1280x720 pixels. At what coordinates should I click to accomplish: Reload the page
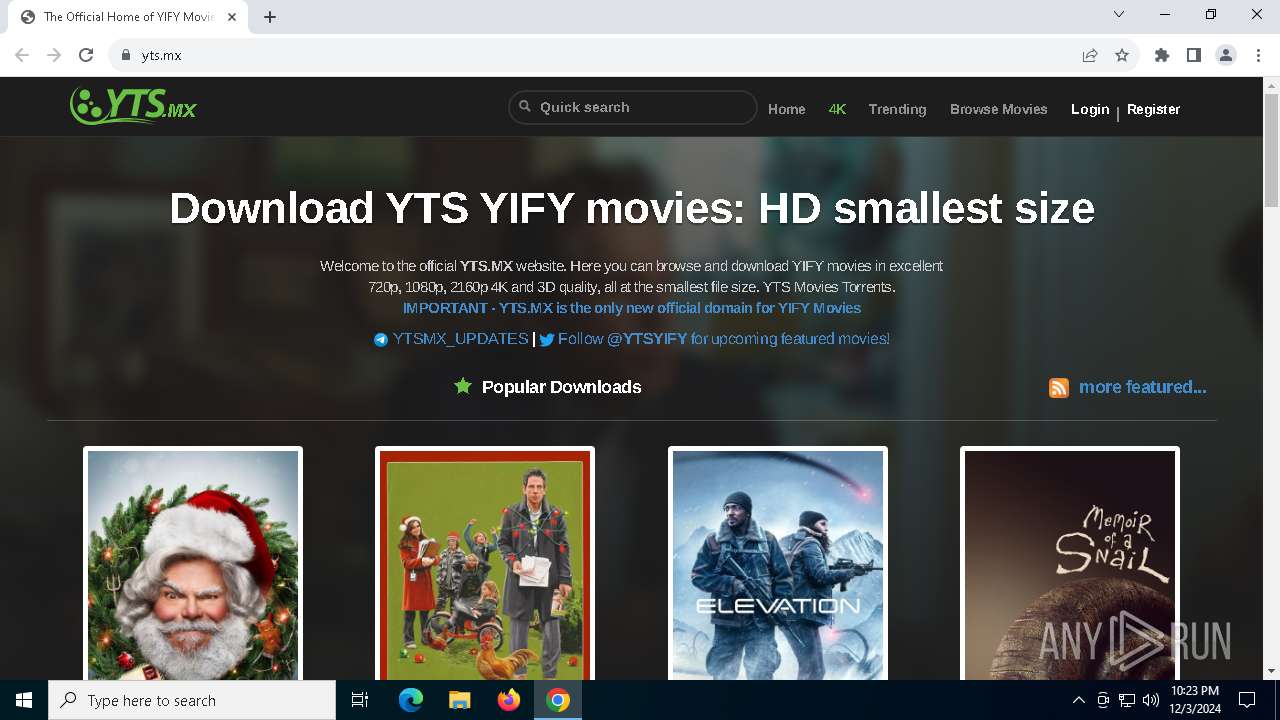[86, 55]
